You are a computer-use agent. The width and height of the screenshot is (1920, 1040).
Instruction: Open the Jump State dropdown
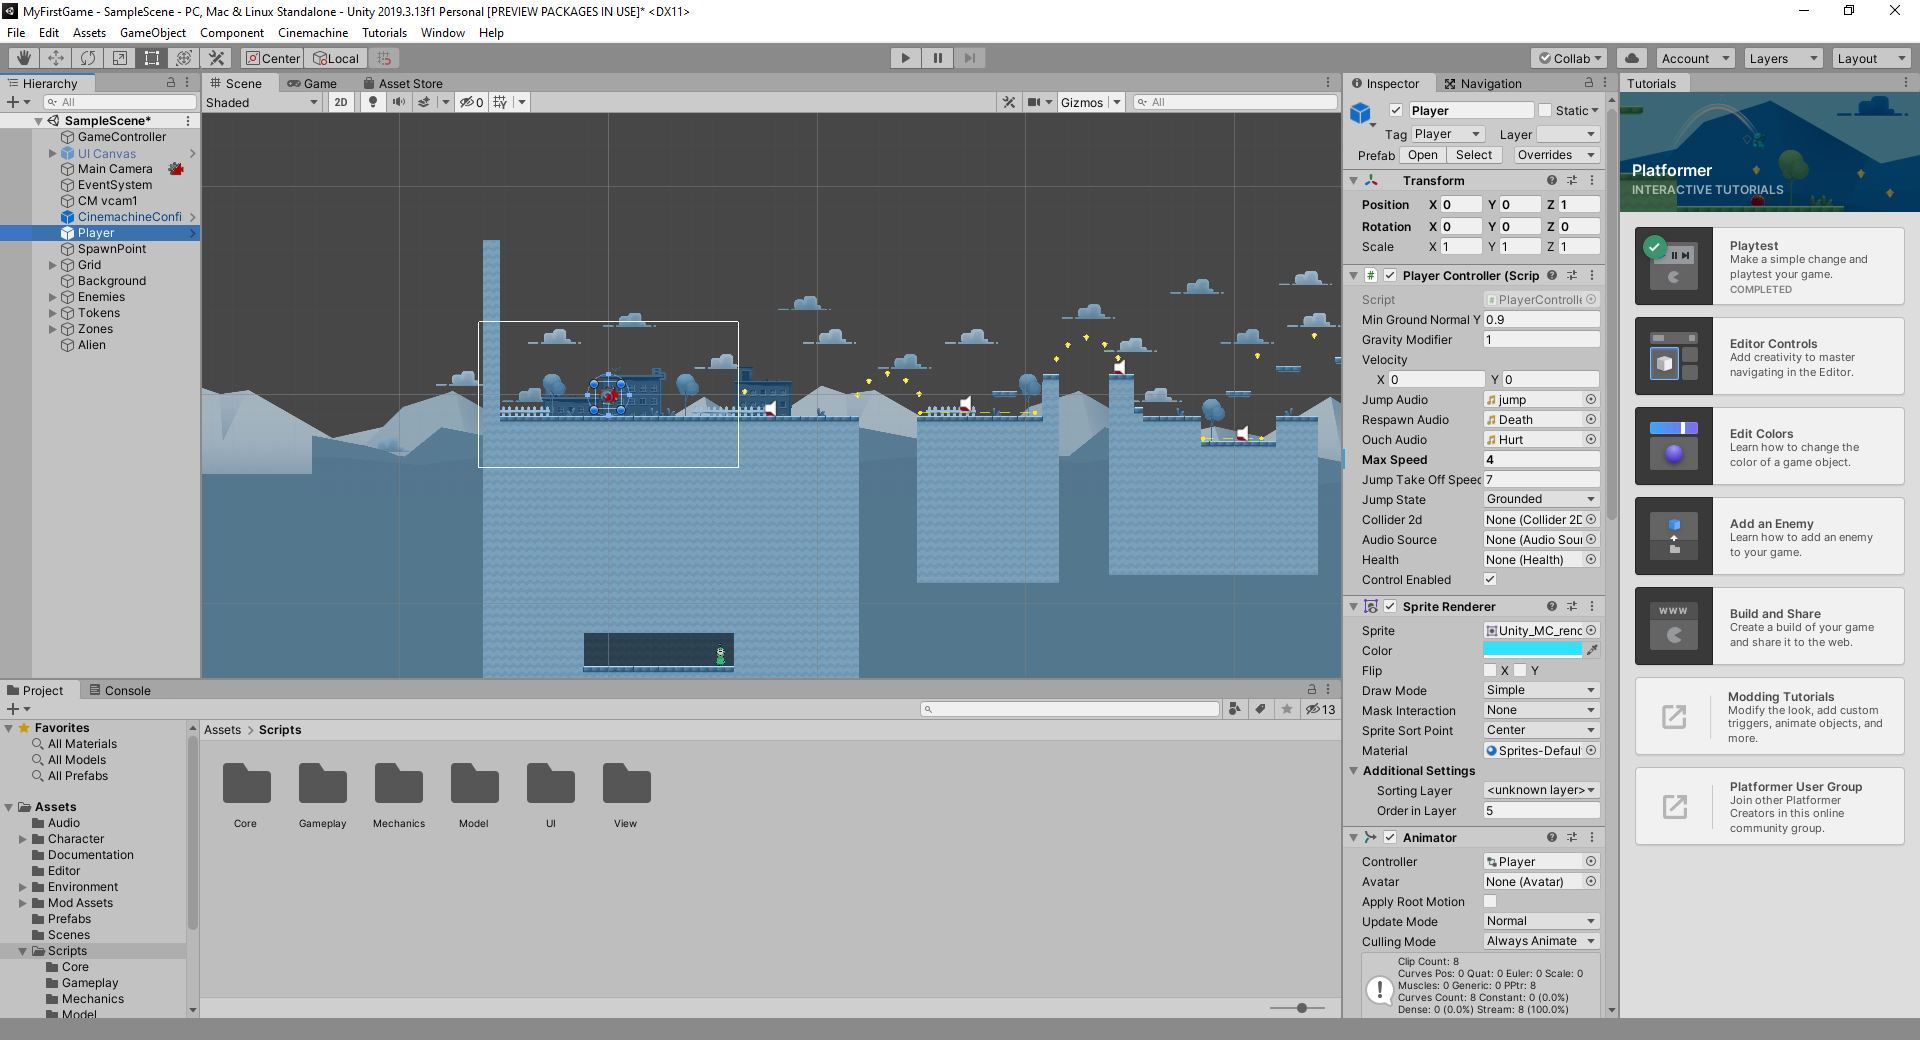pos(1540,499)
